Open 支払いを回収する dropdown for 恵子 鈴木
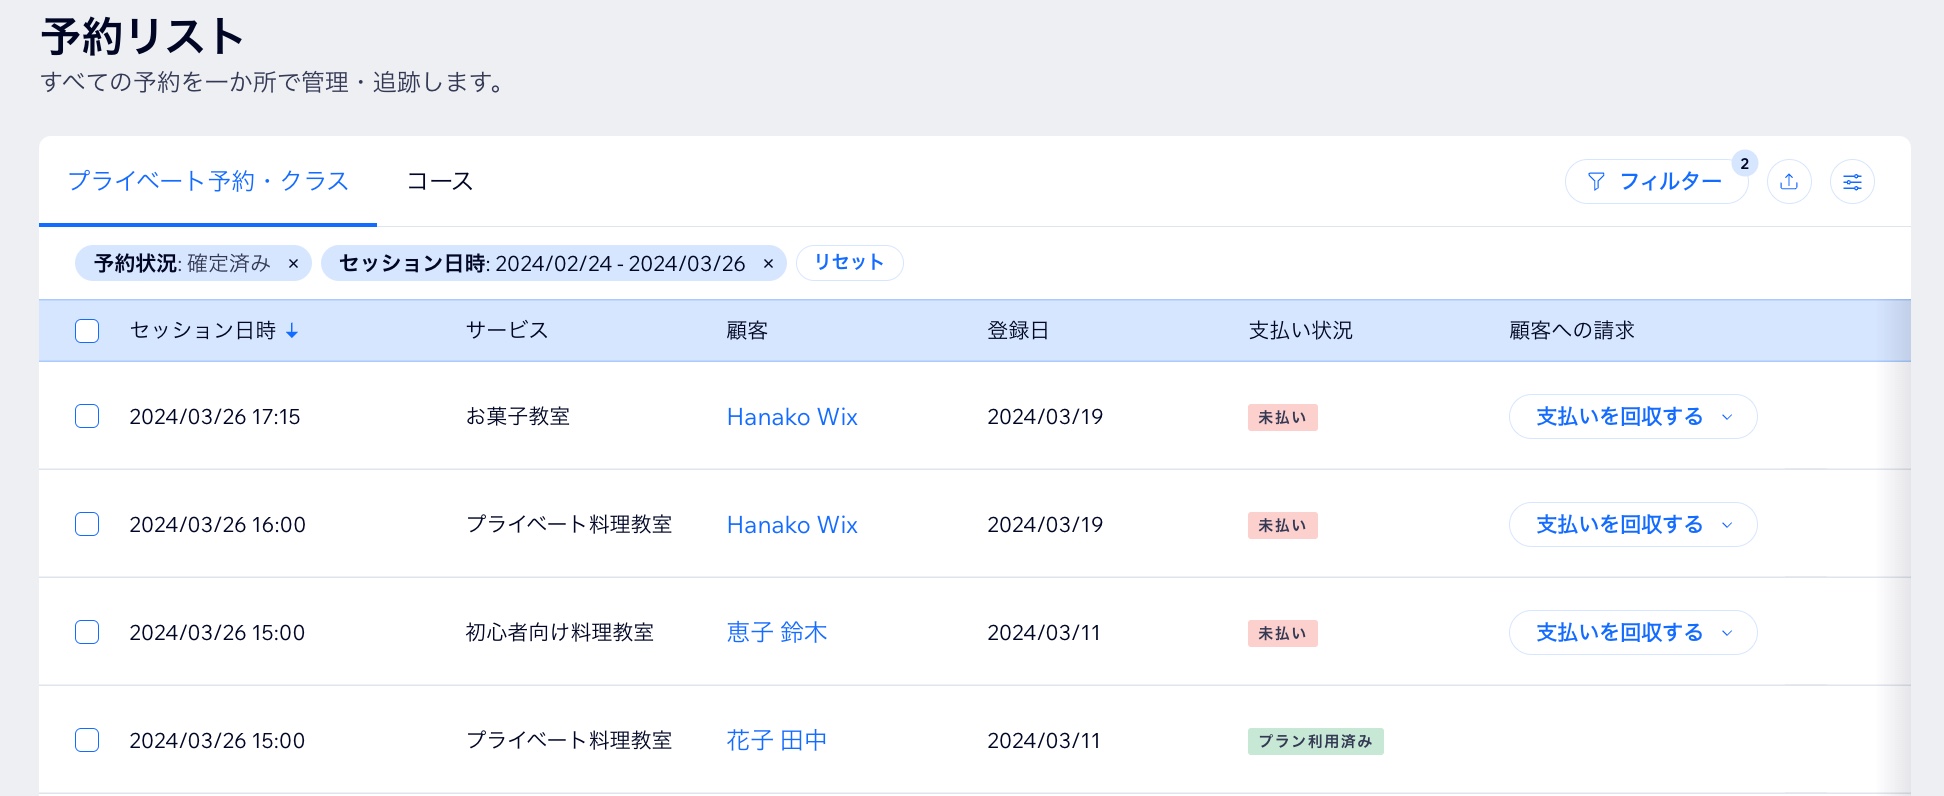Screen dimensions: 1944x796 [1726, 633]
